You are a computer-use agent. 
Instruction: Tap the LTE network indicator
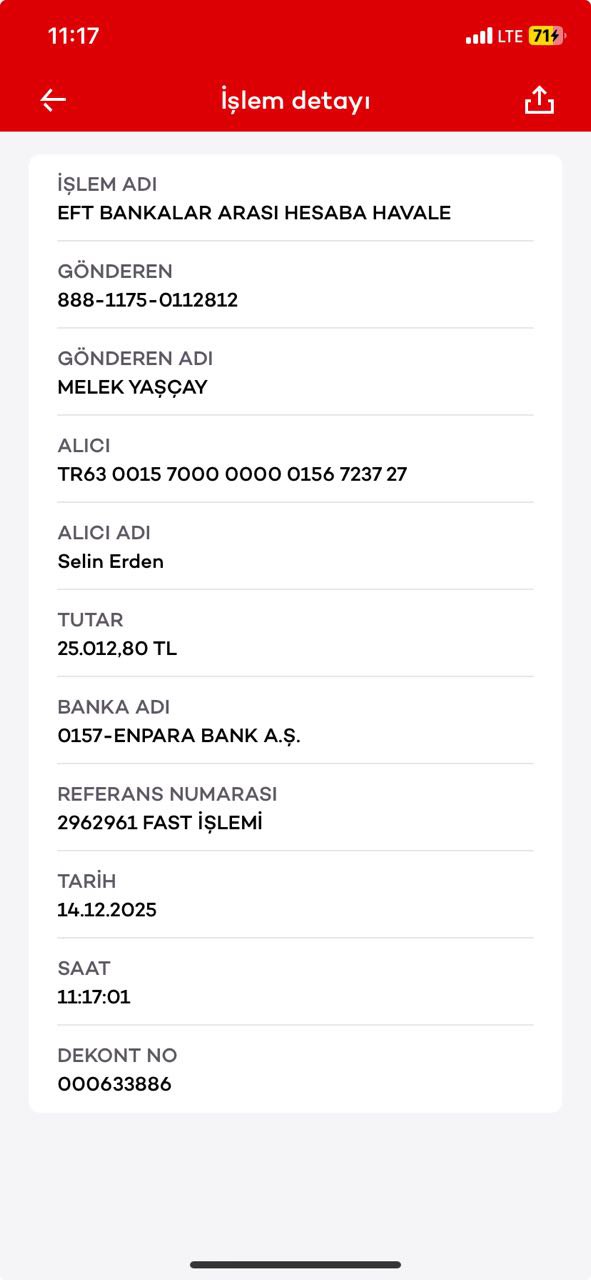pyautogui.click(x=510, y=36)
